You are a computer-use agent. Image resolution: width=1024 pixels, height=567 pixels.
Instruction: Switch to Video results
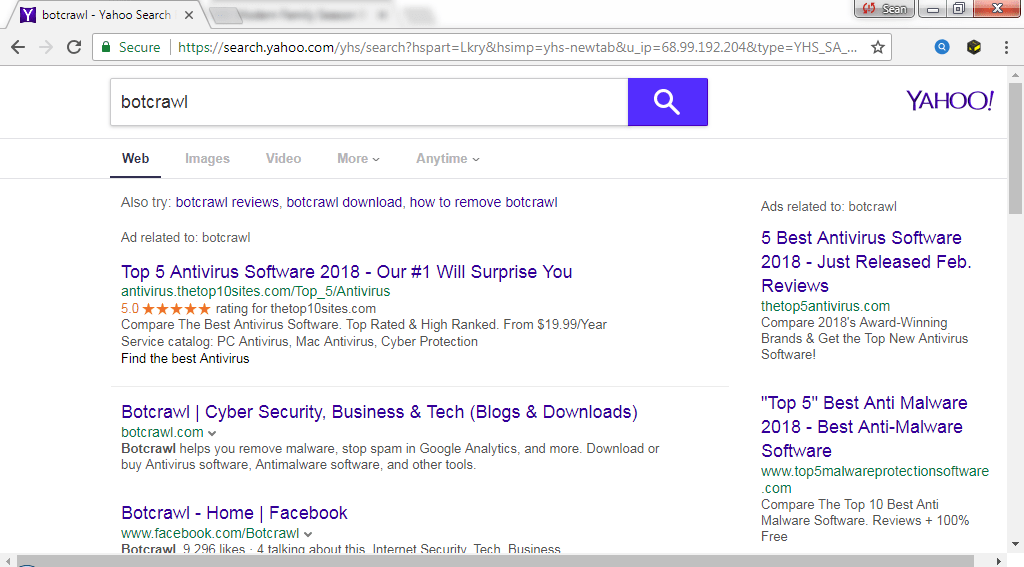[283, 159]
